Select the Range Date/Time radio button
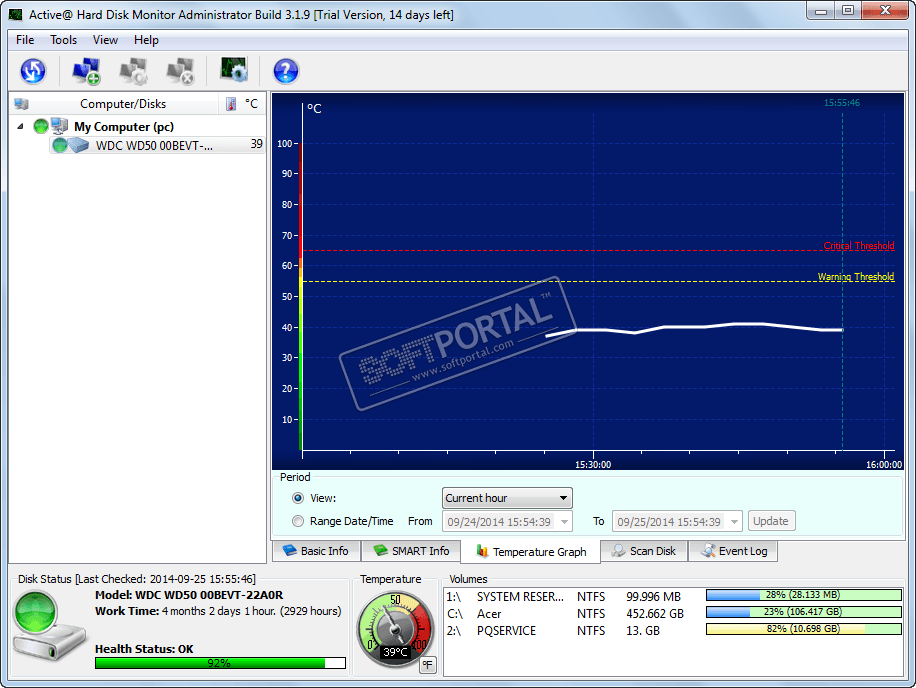The width and height of the screenshot is (916, 688). click(298, 521)
